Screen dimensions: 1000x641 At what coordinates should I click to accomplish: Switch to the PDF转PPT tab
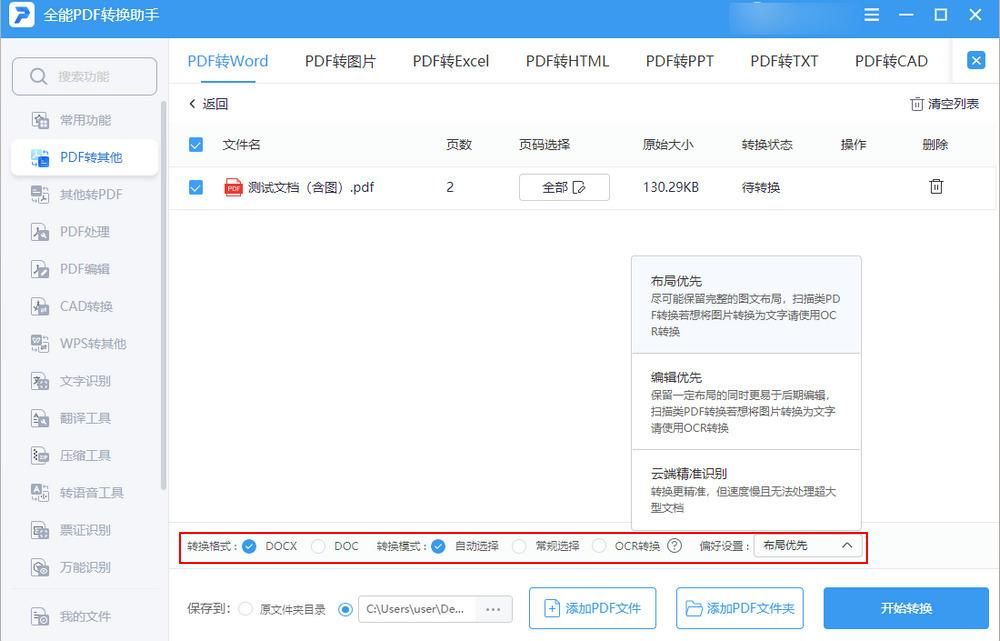coord(679,60)
